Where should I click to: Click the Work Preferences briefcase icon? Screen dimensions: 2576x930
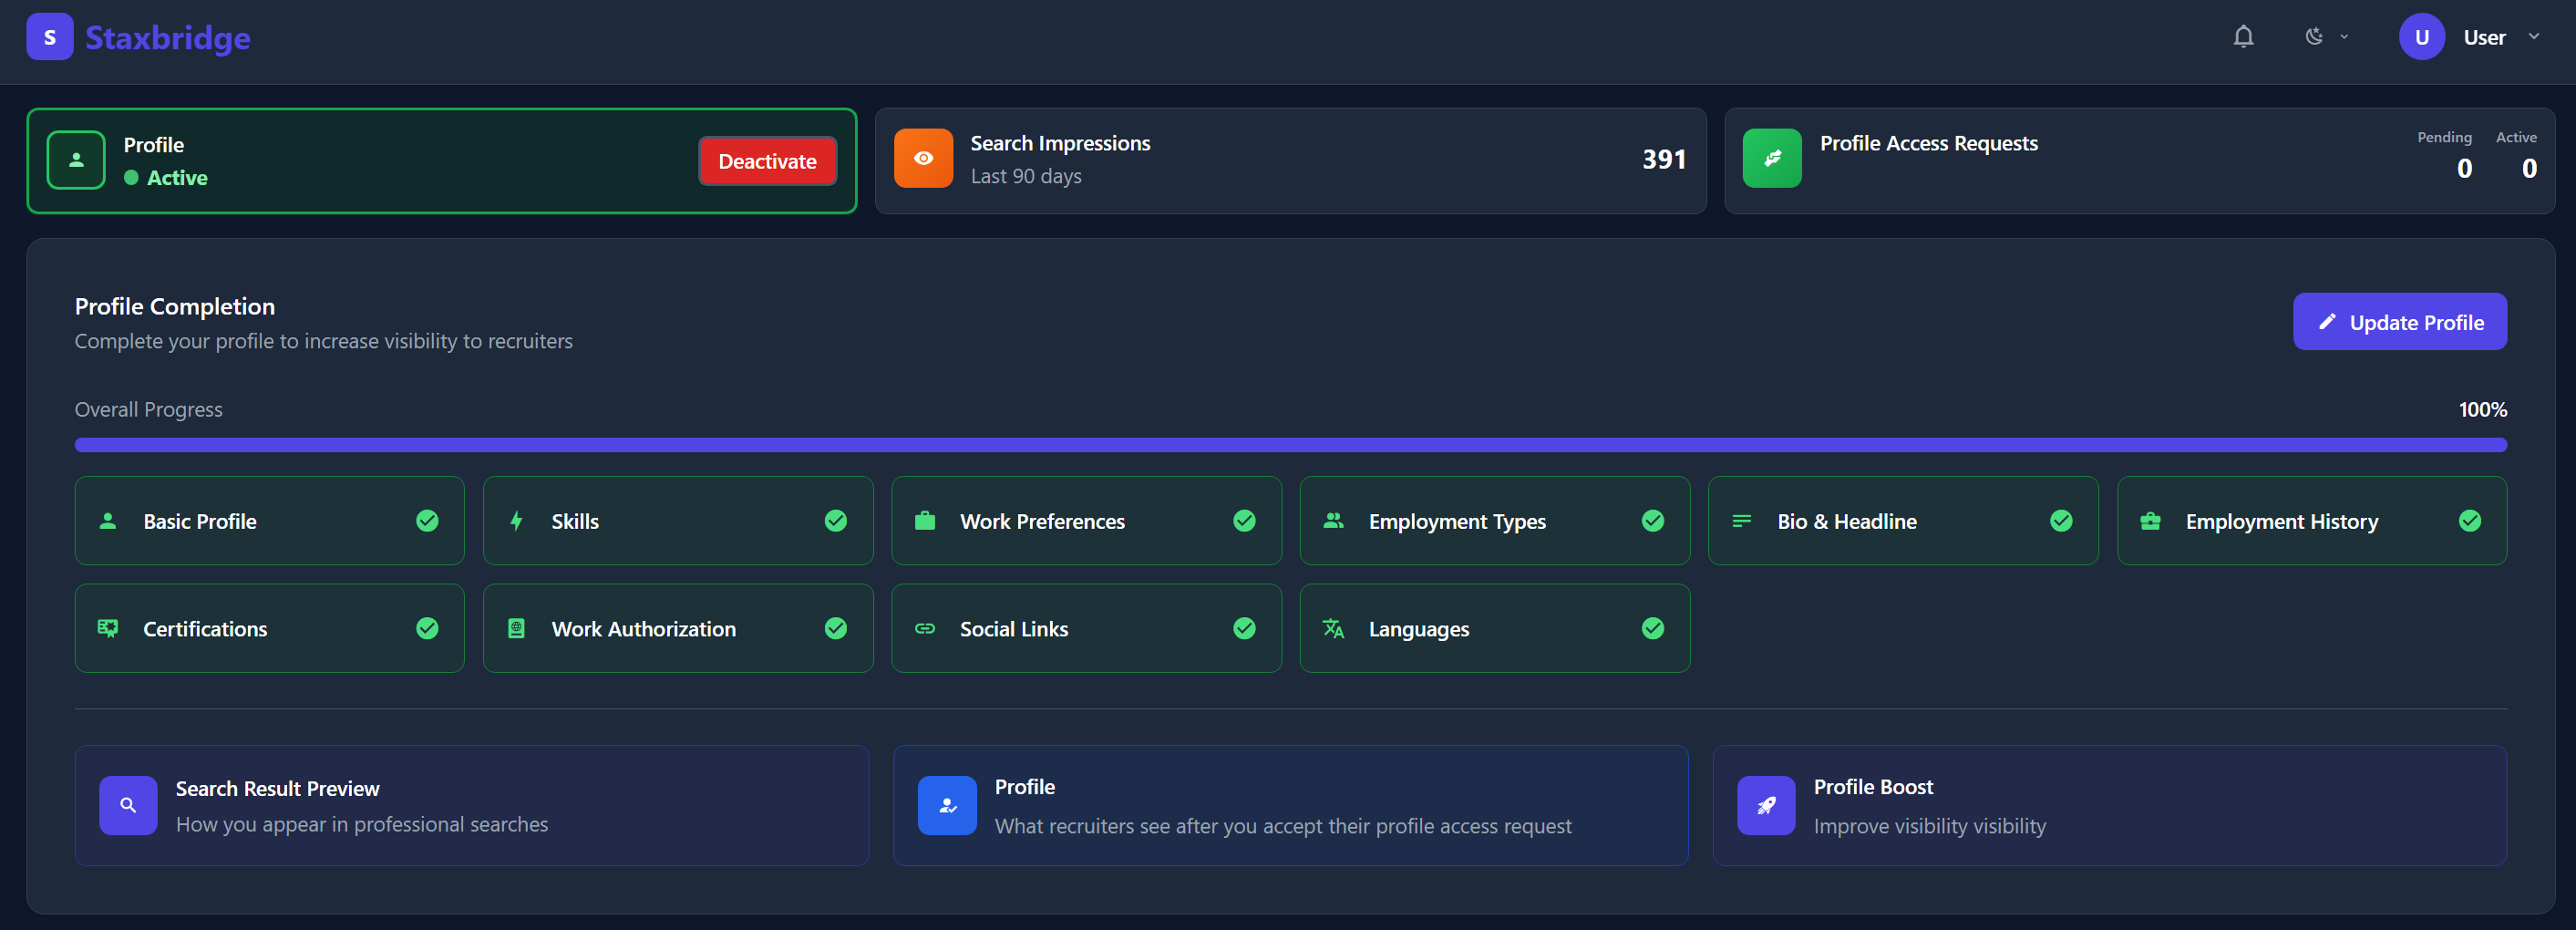(x=925, y=520)
